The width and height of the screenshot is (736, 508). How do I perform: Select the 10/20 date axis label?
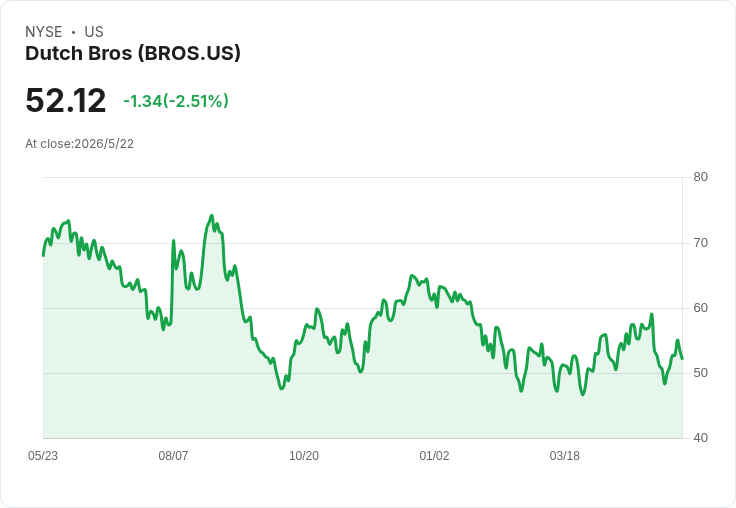point(304,455)
